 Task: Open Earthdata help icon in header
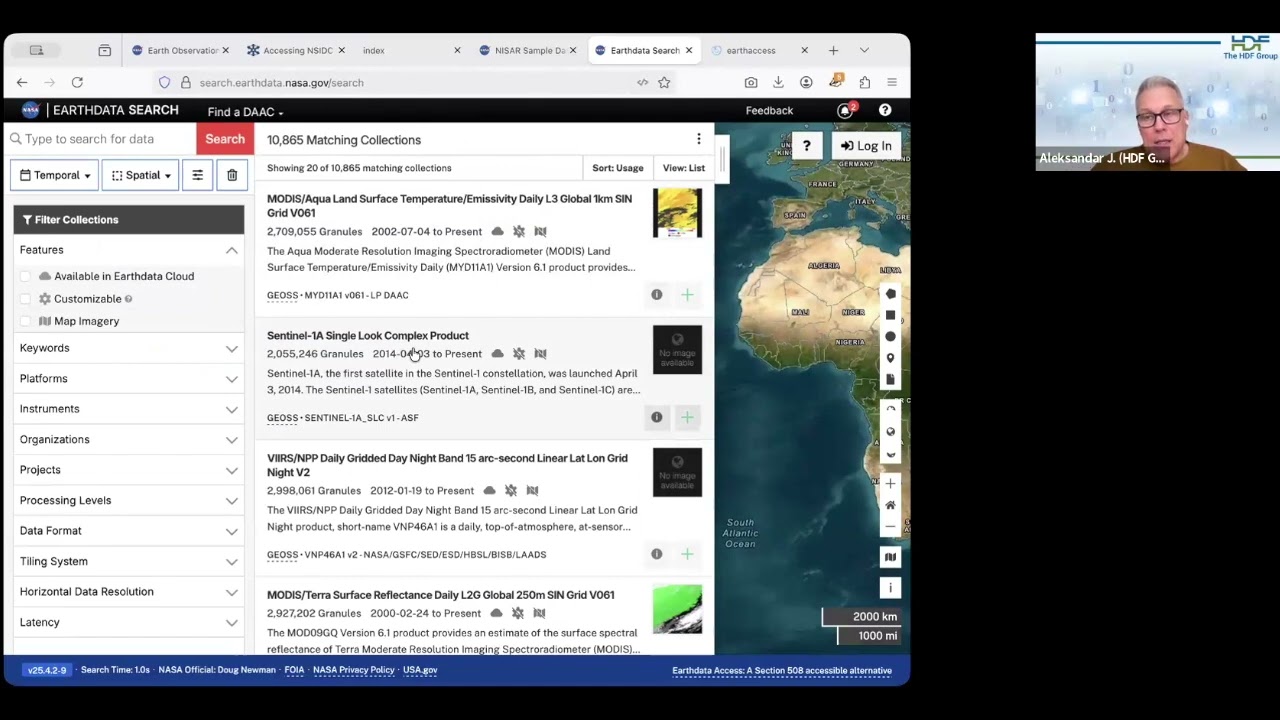pyautogui.click(x=885, y=111)
